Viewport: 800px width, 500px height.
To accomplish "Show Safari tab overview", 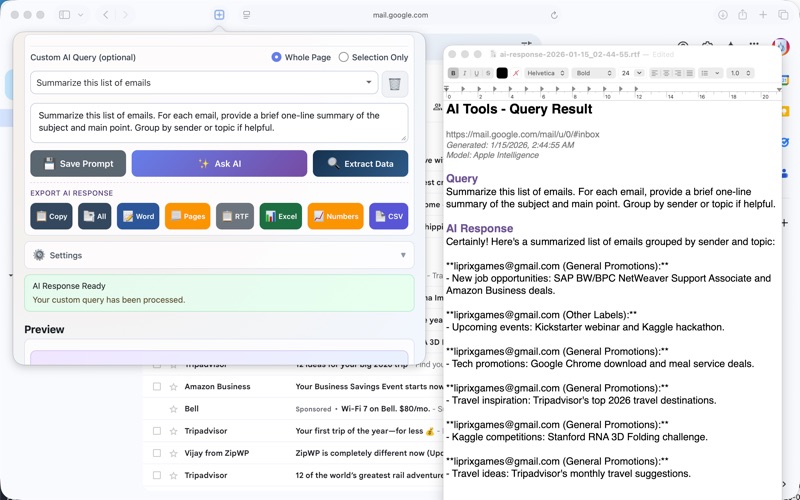I will (783, 15).
